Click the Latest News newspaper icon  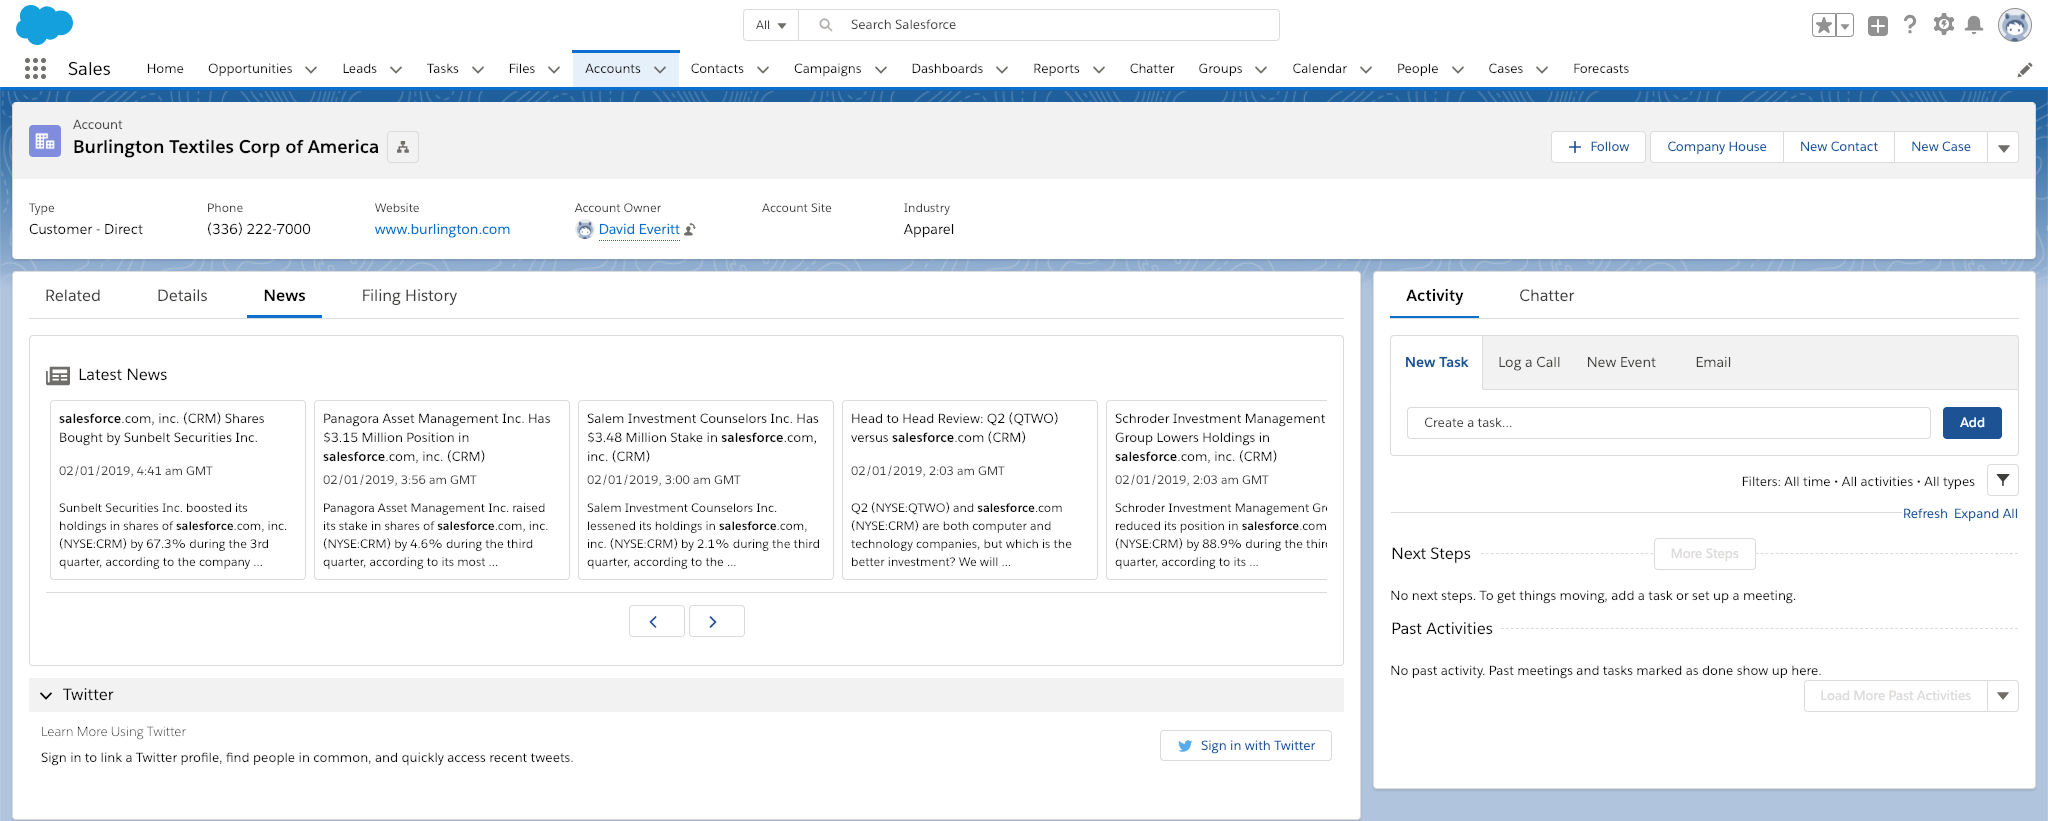[58, 375]
